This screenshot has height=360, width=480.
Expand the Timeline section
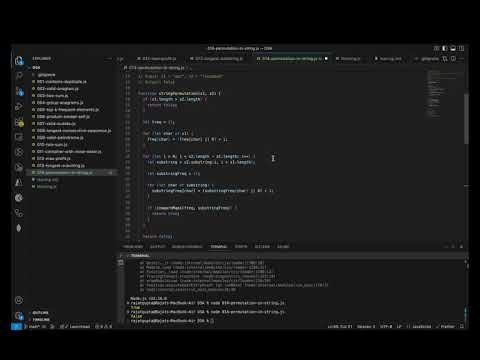[41, 319]
